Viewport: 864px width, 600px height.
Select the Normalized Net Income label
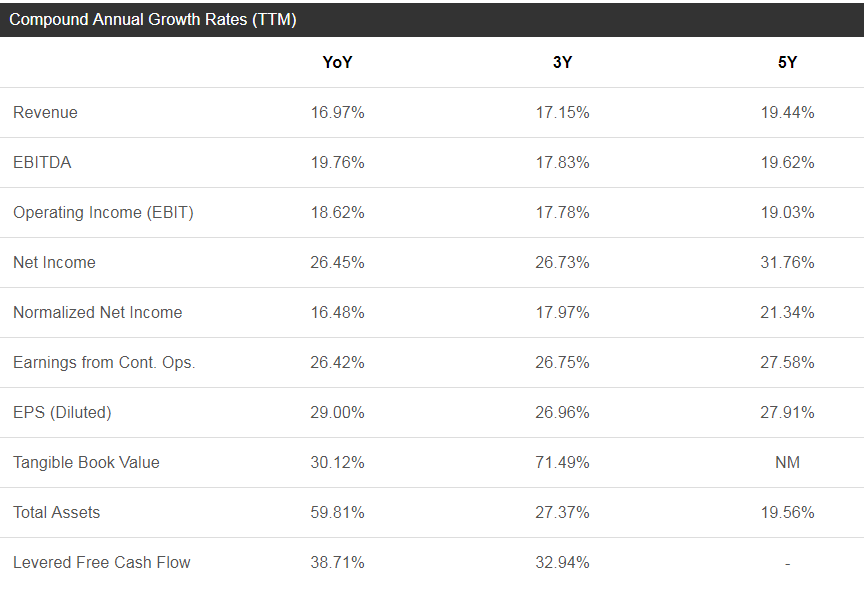click(x=97, y=312)
